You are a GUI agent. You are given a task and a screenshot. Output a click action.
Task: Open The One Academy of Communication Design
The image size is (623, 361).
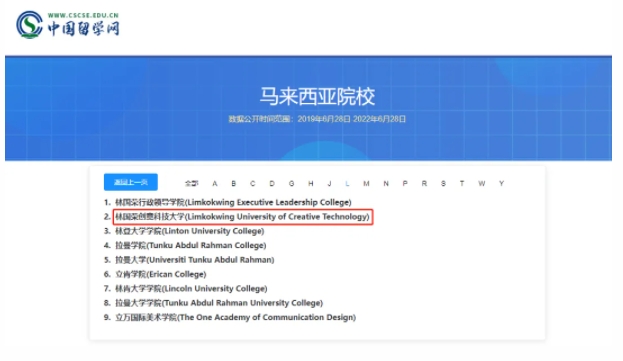click(x=236, y=317)
